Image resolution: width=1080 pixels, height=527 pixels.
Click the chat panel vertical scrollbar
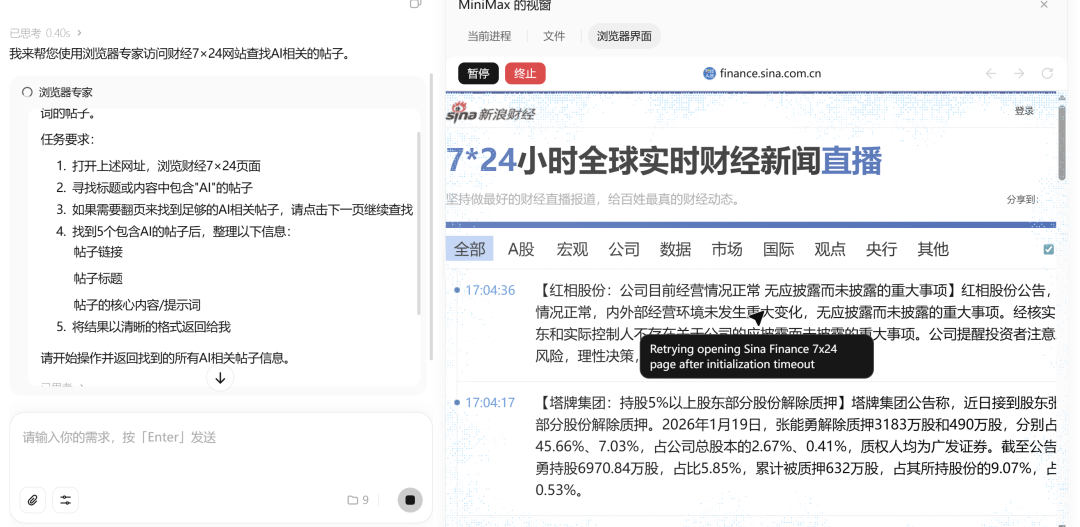(431, 216)
